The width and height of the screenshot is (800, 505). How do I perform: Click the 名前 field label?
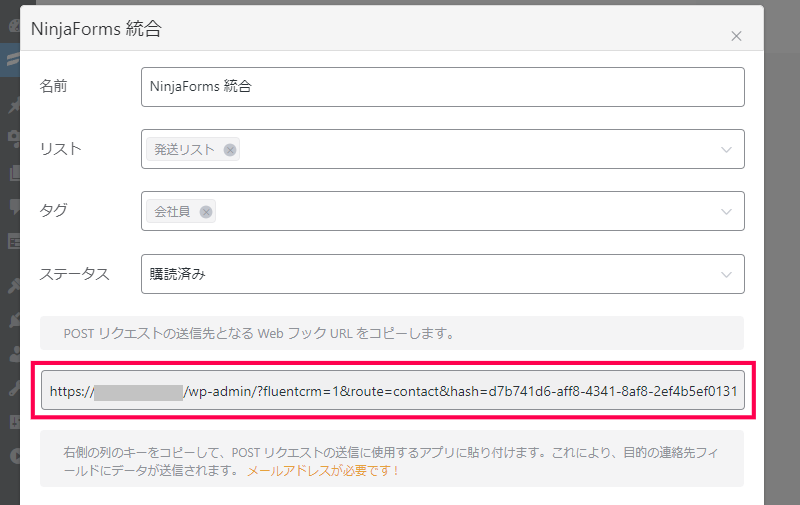pyautogui.click(x=54, y=86)
